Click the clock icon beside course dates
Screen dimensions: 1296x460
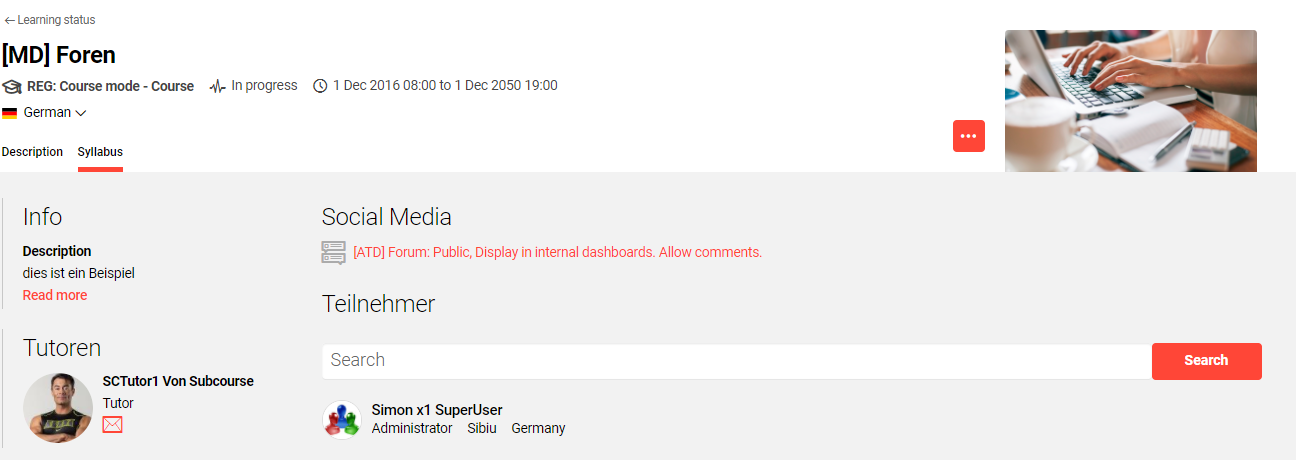[x=320, y=86]
